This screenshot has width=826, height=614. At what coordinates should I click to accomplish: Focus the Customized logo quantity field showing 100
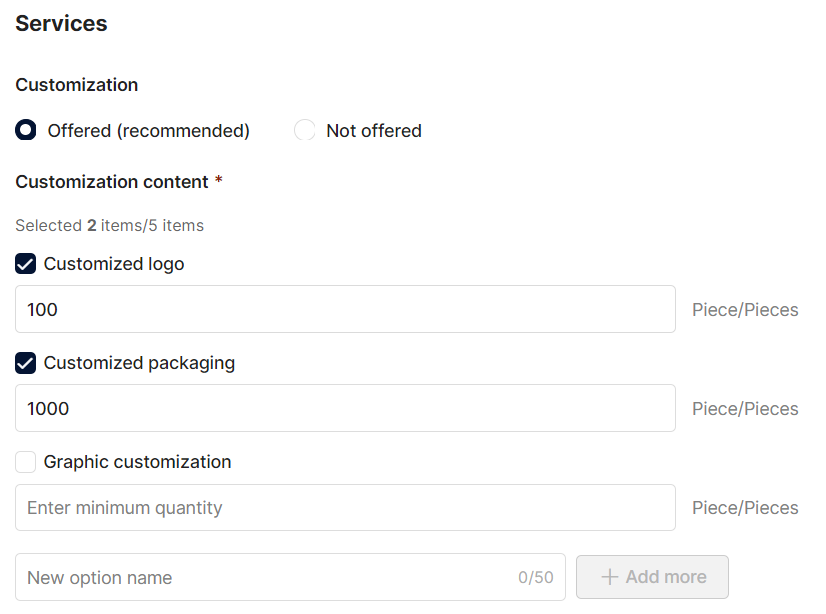point(345,309)
